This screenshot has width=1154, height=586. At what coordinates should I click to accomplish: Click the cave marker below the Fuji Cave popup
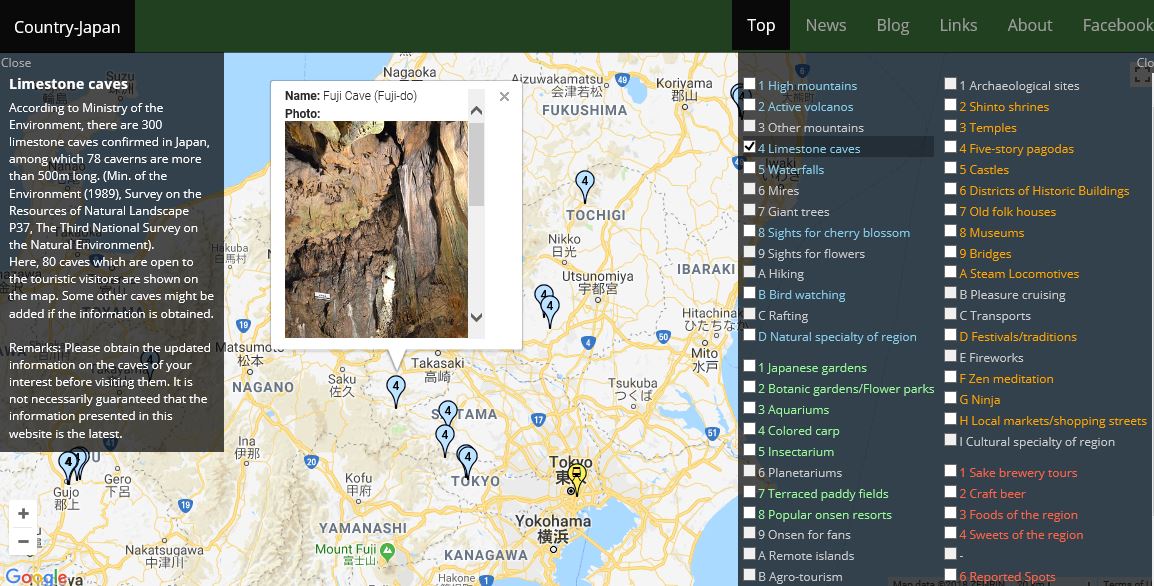(396, 388)
